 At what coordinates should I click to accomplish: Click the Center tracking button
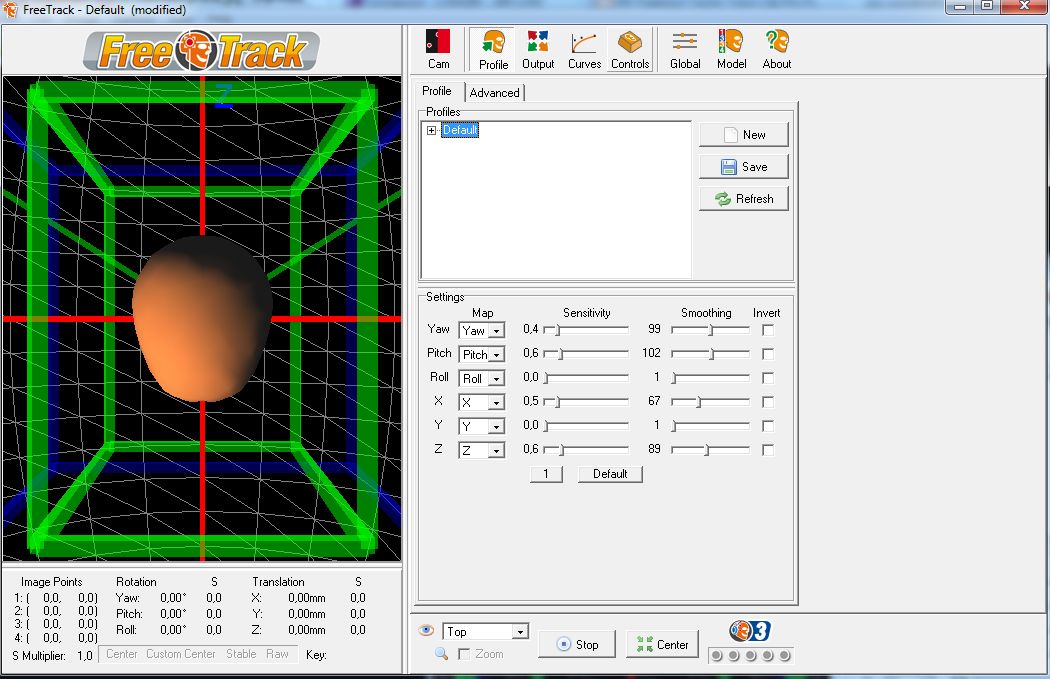(662, 644)
